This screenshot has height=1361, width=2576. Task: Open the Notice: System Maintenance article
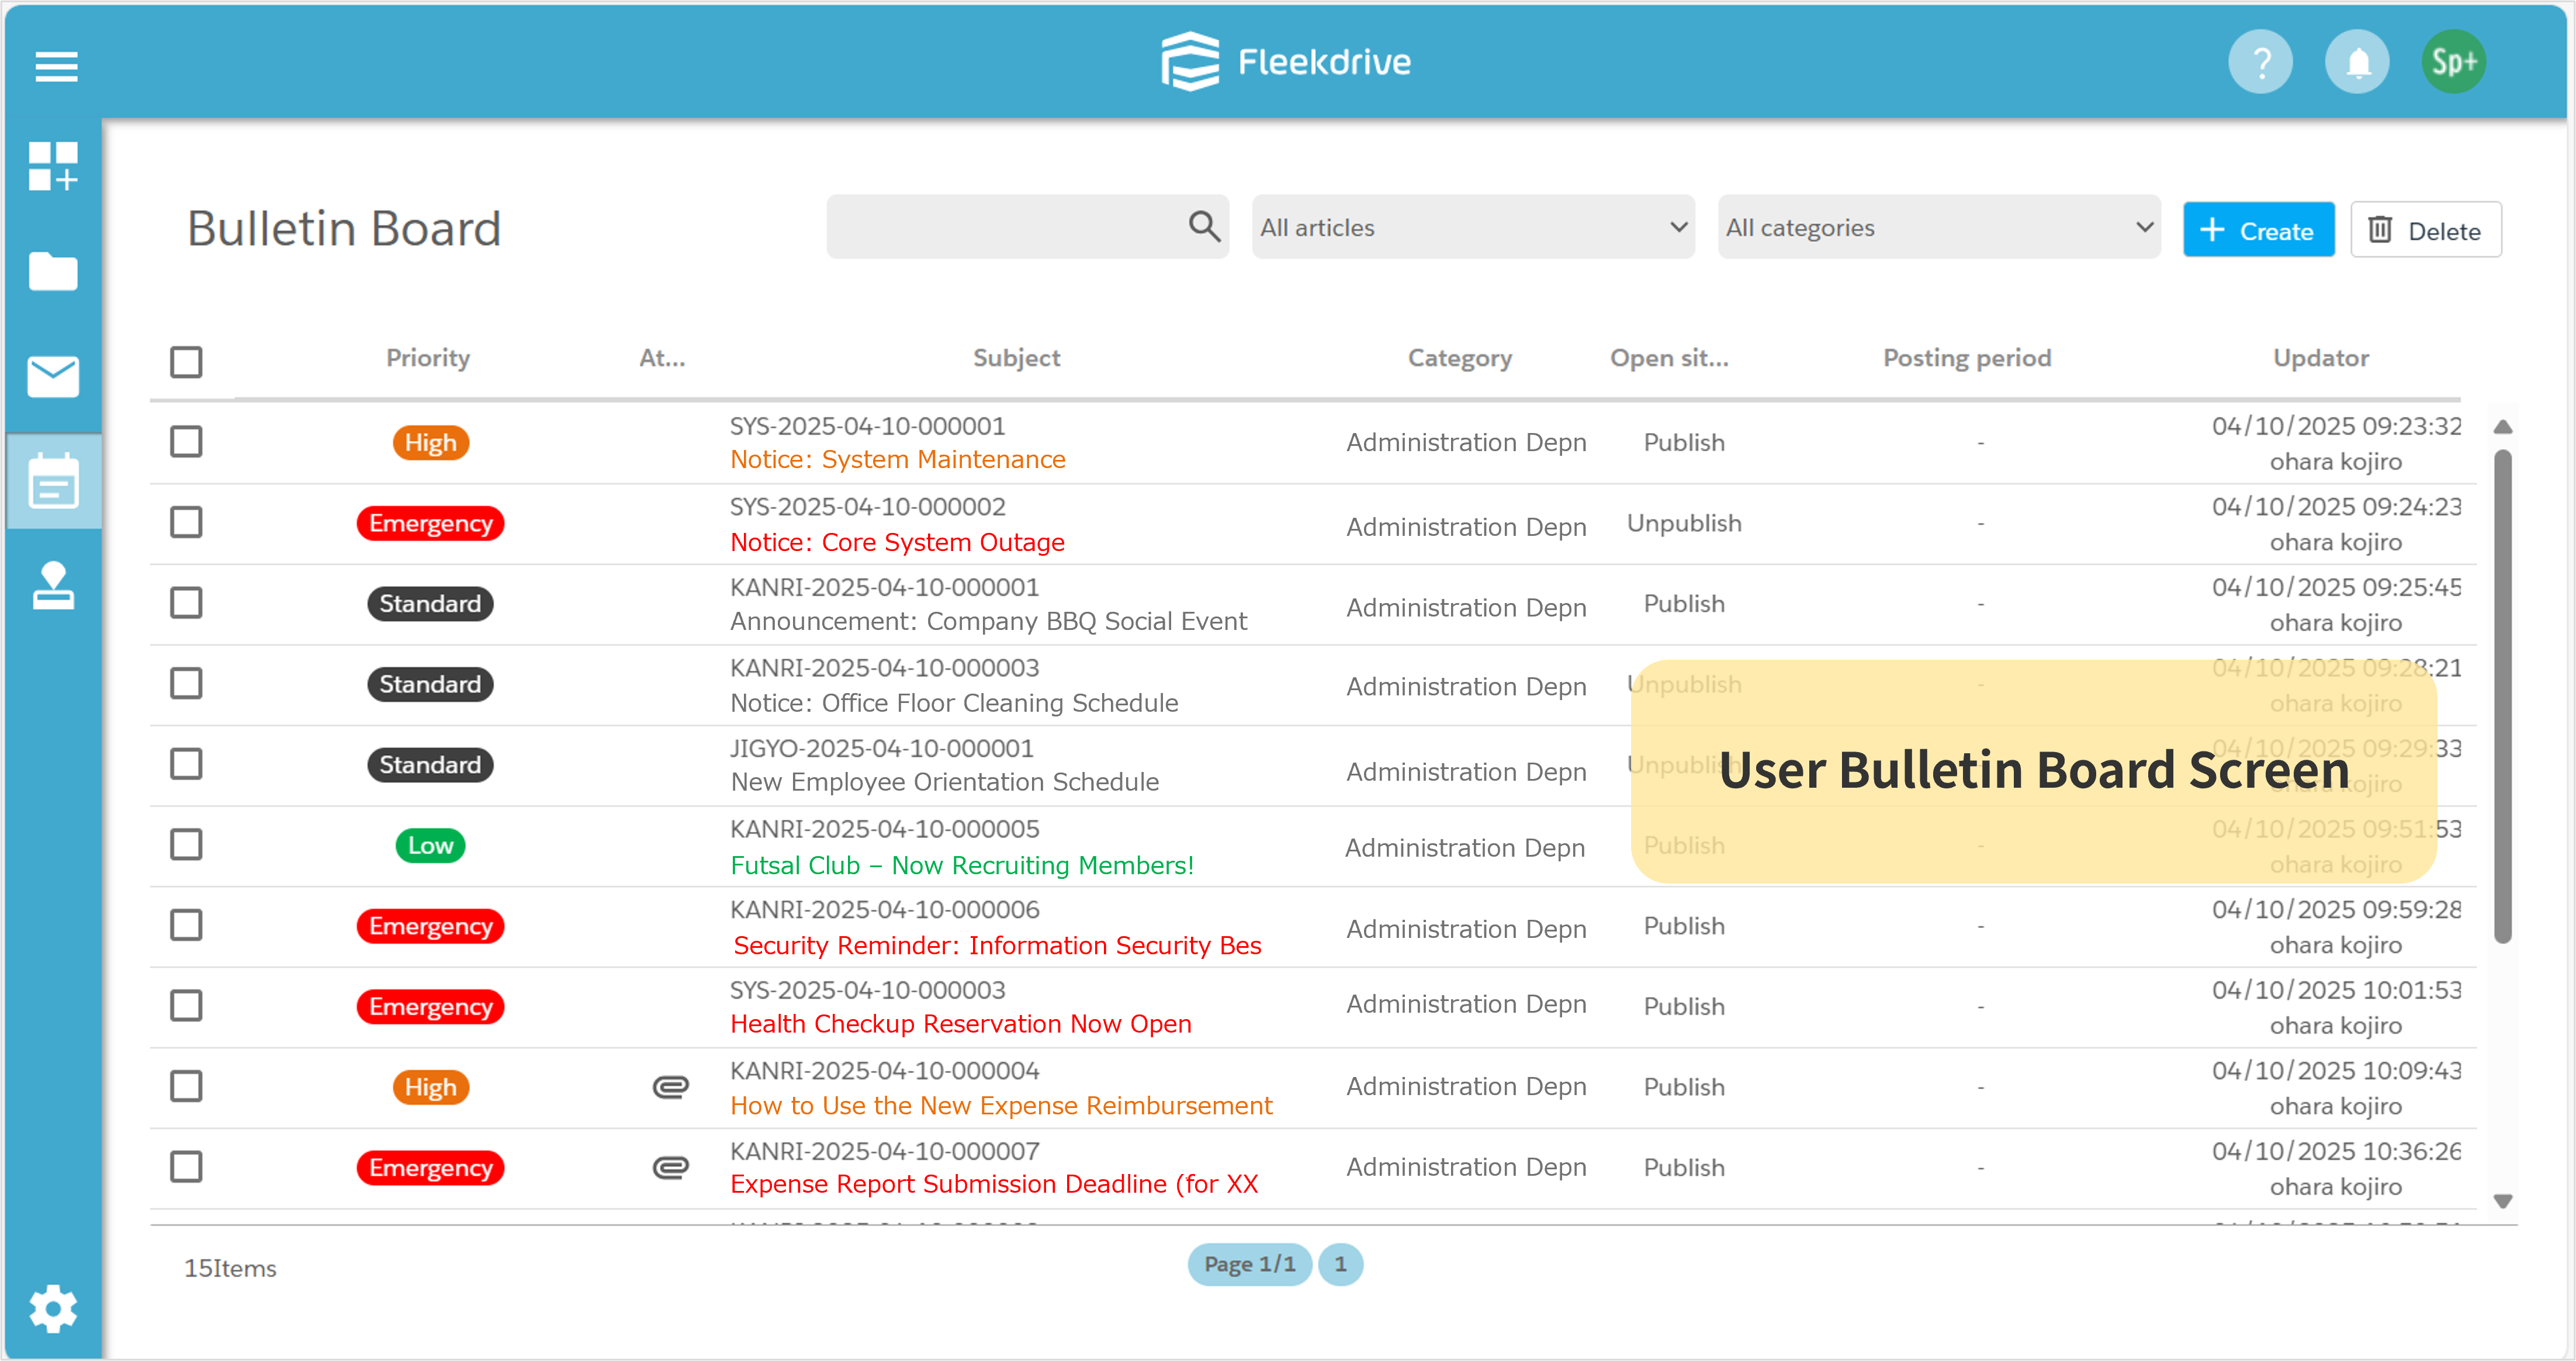(x=897, y=460)
